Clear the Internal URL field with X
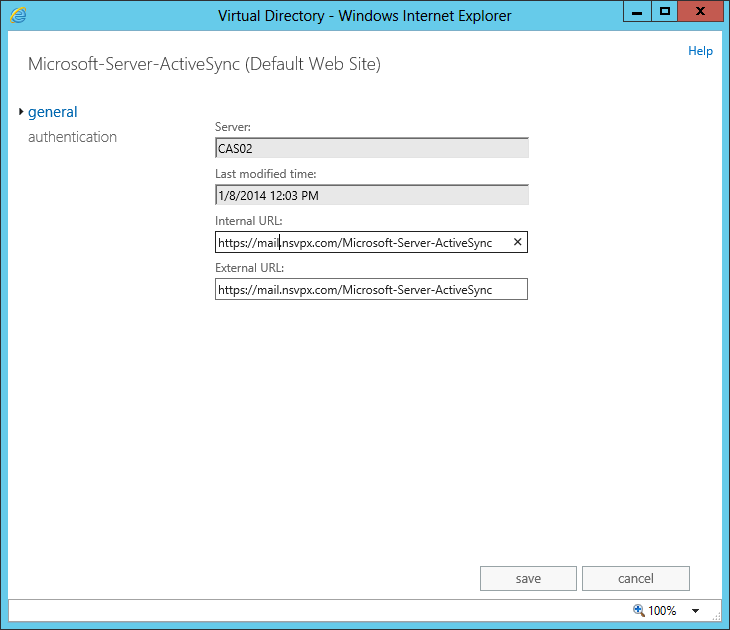 tap(517, 242)
